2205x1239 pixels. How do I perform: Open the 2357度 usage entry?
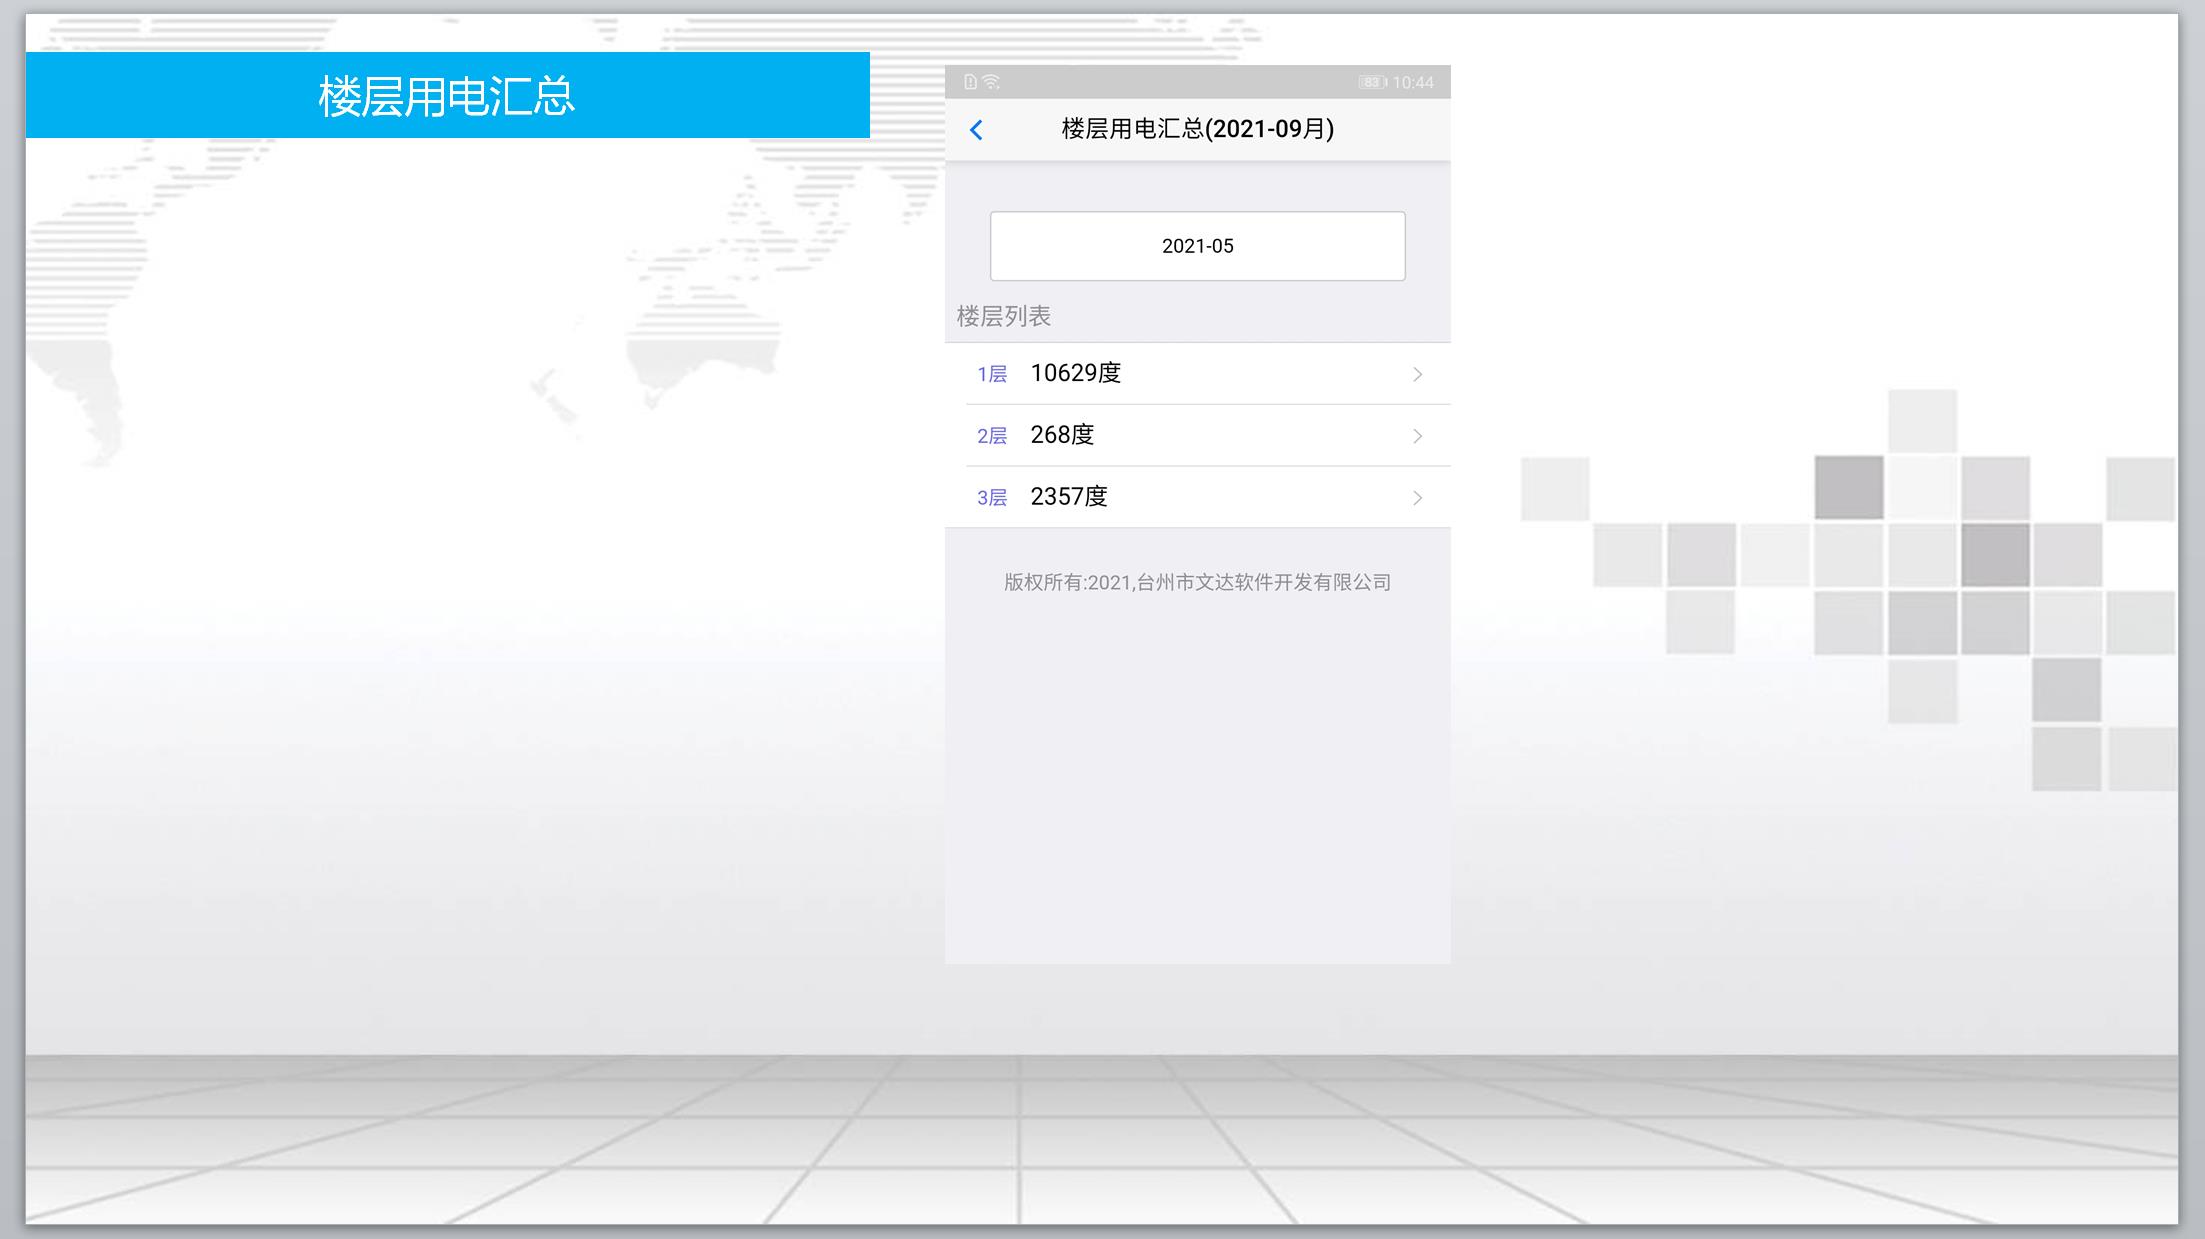[x=1069, y=497]
